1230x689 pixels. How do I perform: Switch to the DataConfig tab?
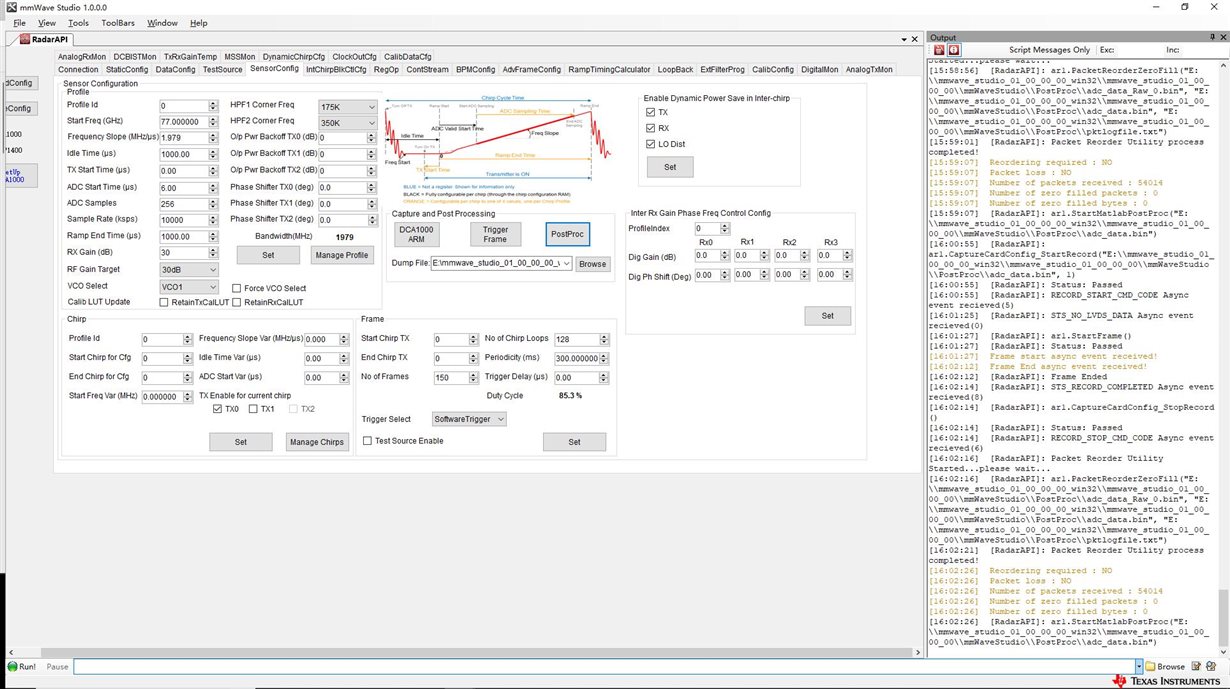tap(176, 70)
